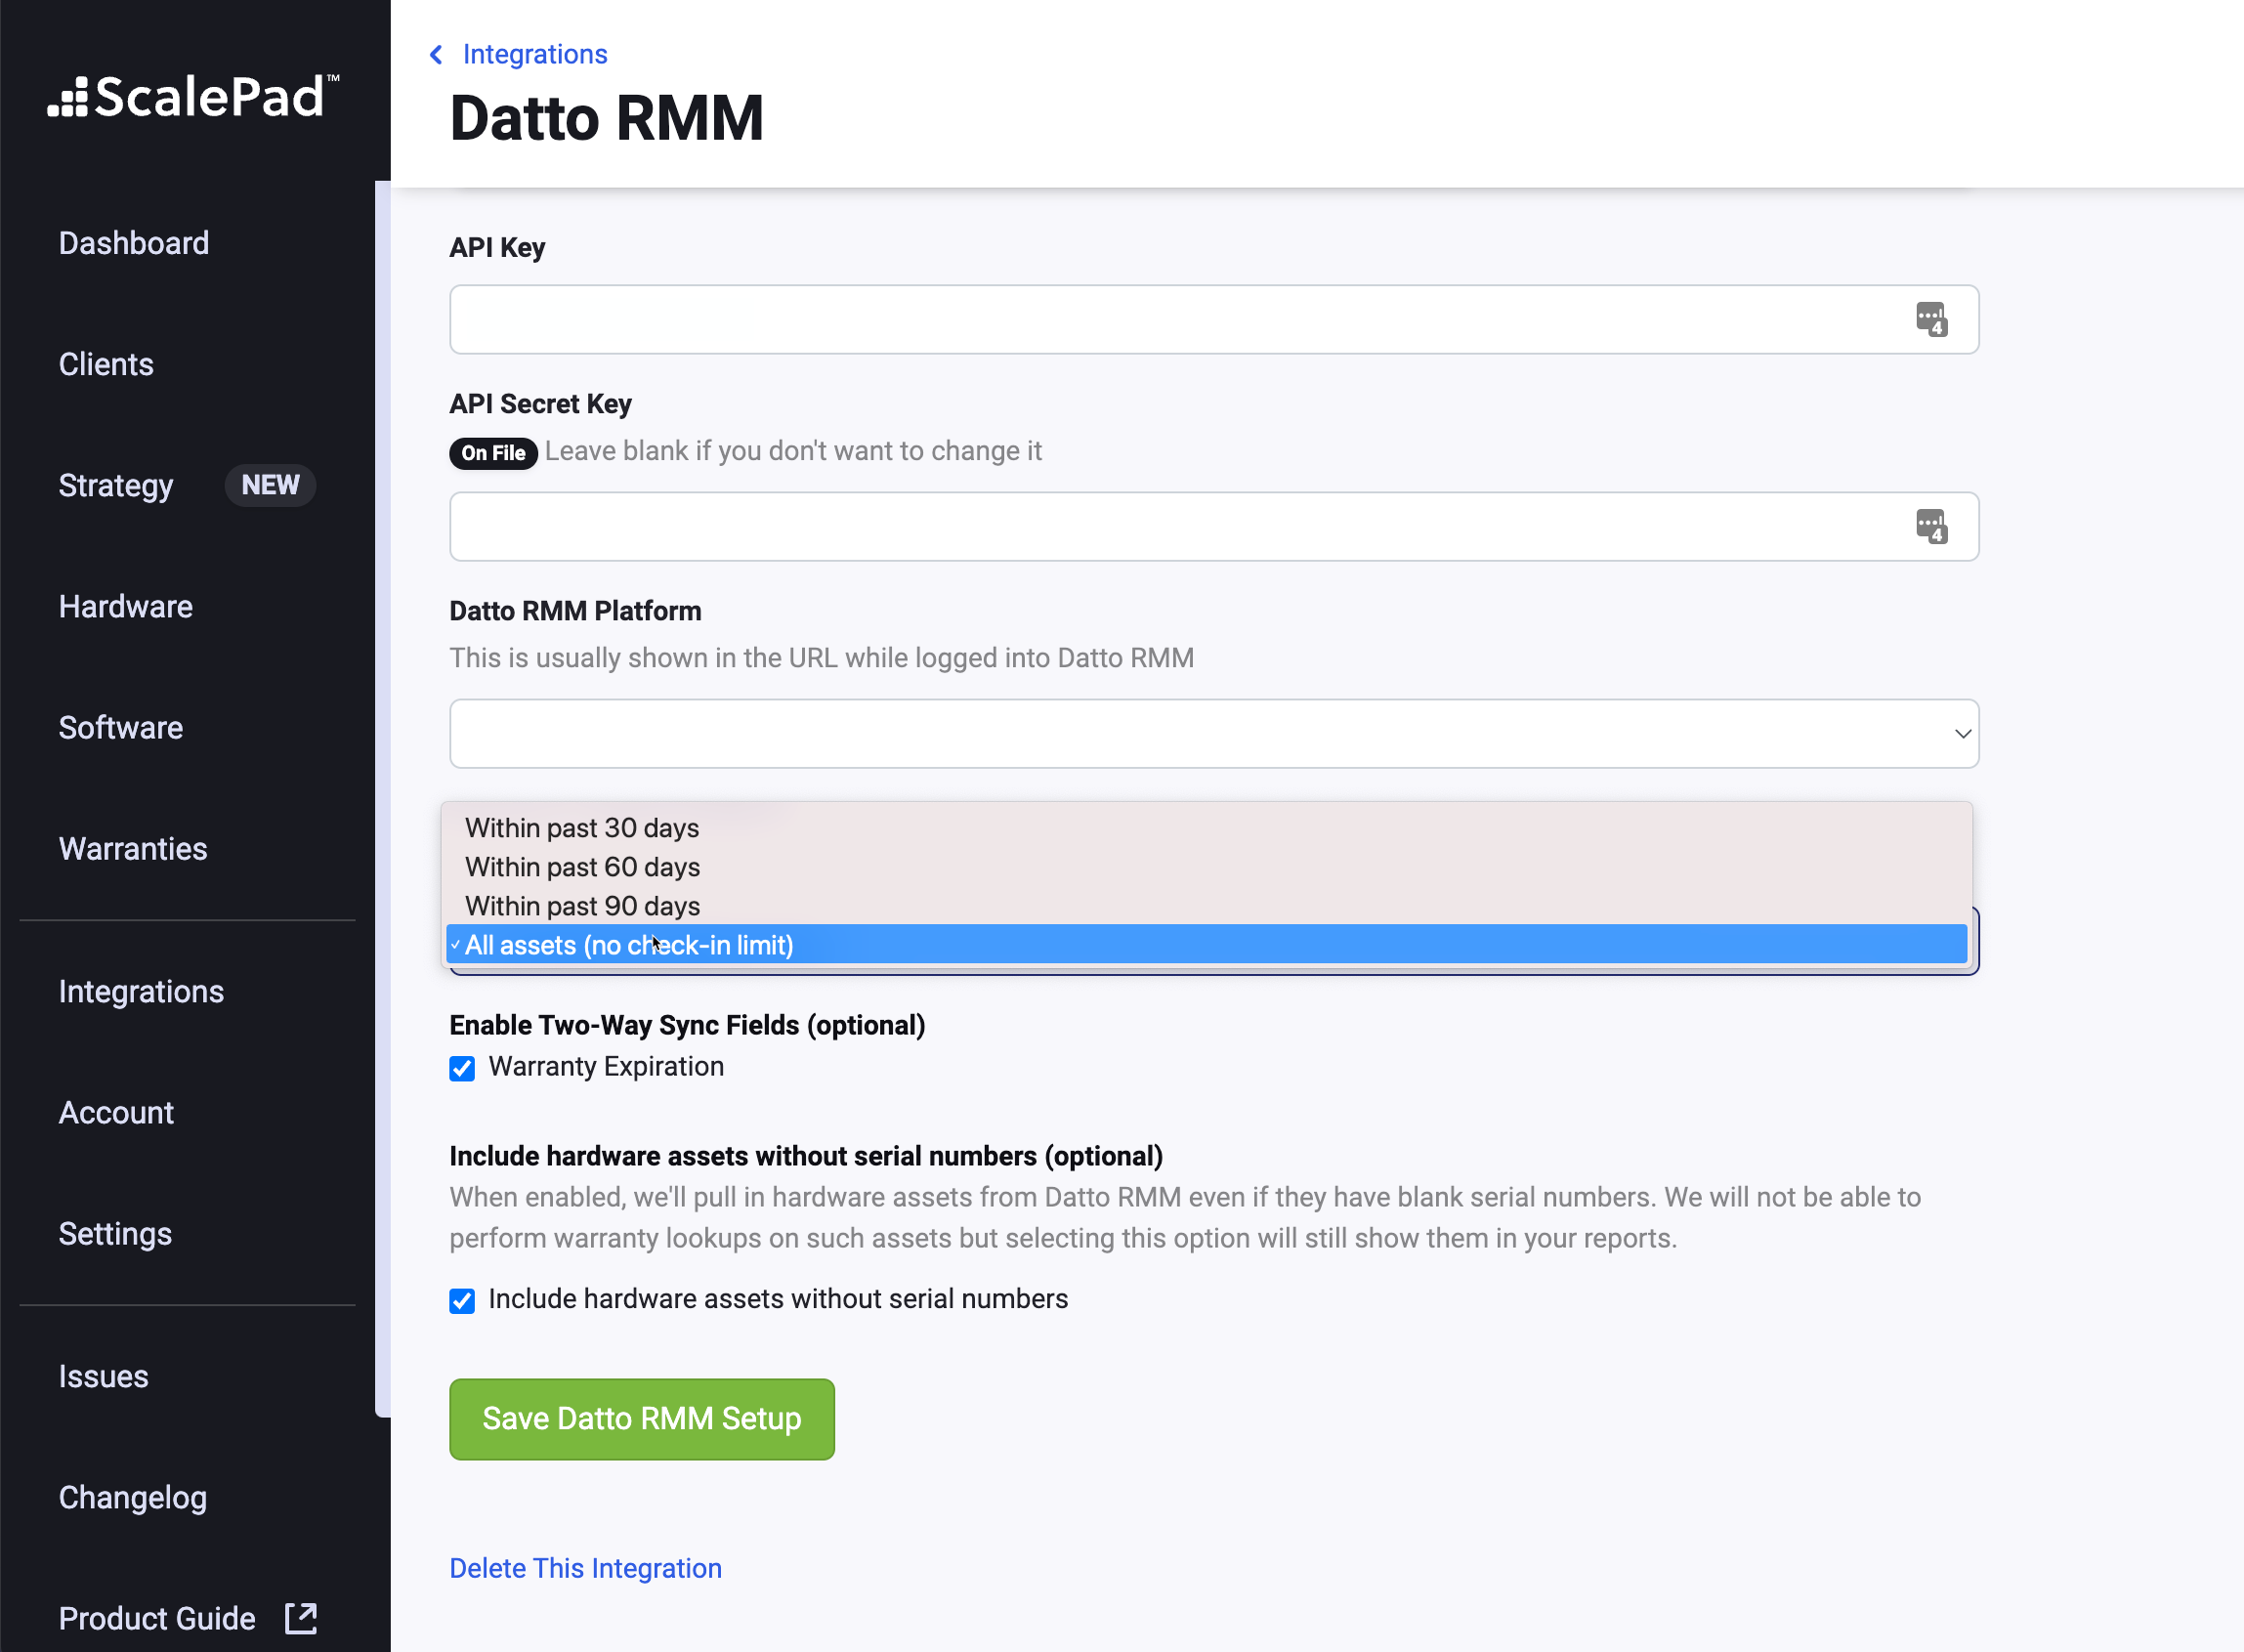Select Within past 30 days option
Screen dimensions: 2244x1652
[x=1207, y=828]
